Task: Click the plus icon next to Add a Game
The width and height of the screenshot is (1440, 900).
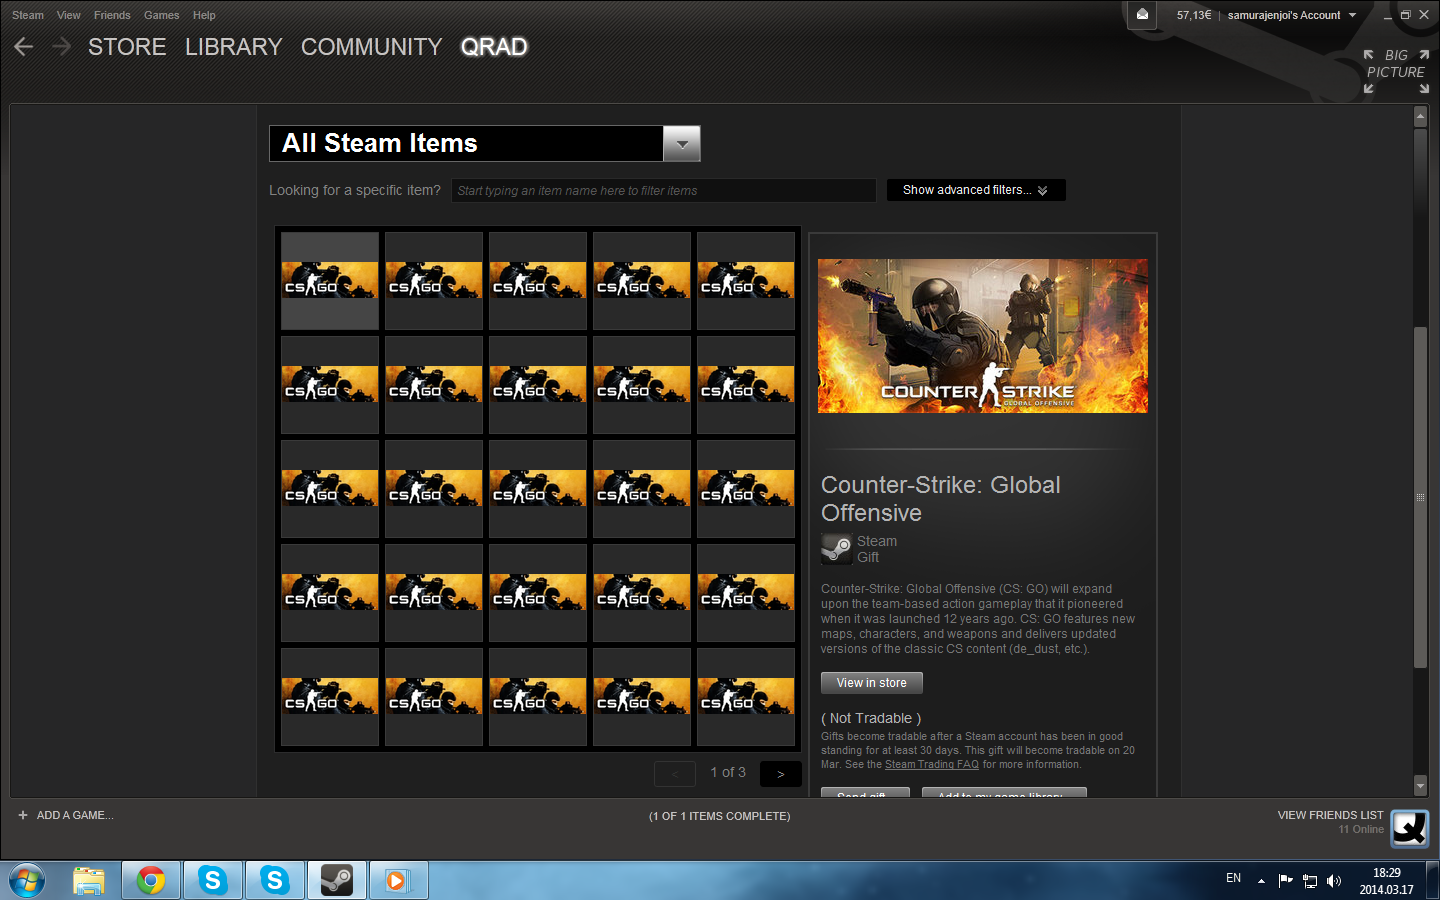Action: 22,815
